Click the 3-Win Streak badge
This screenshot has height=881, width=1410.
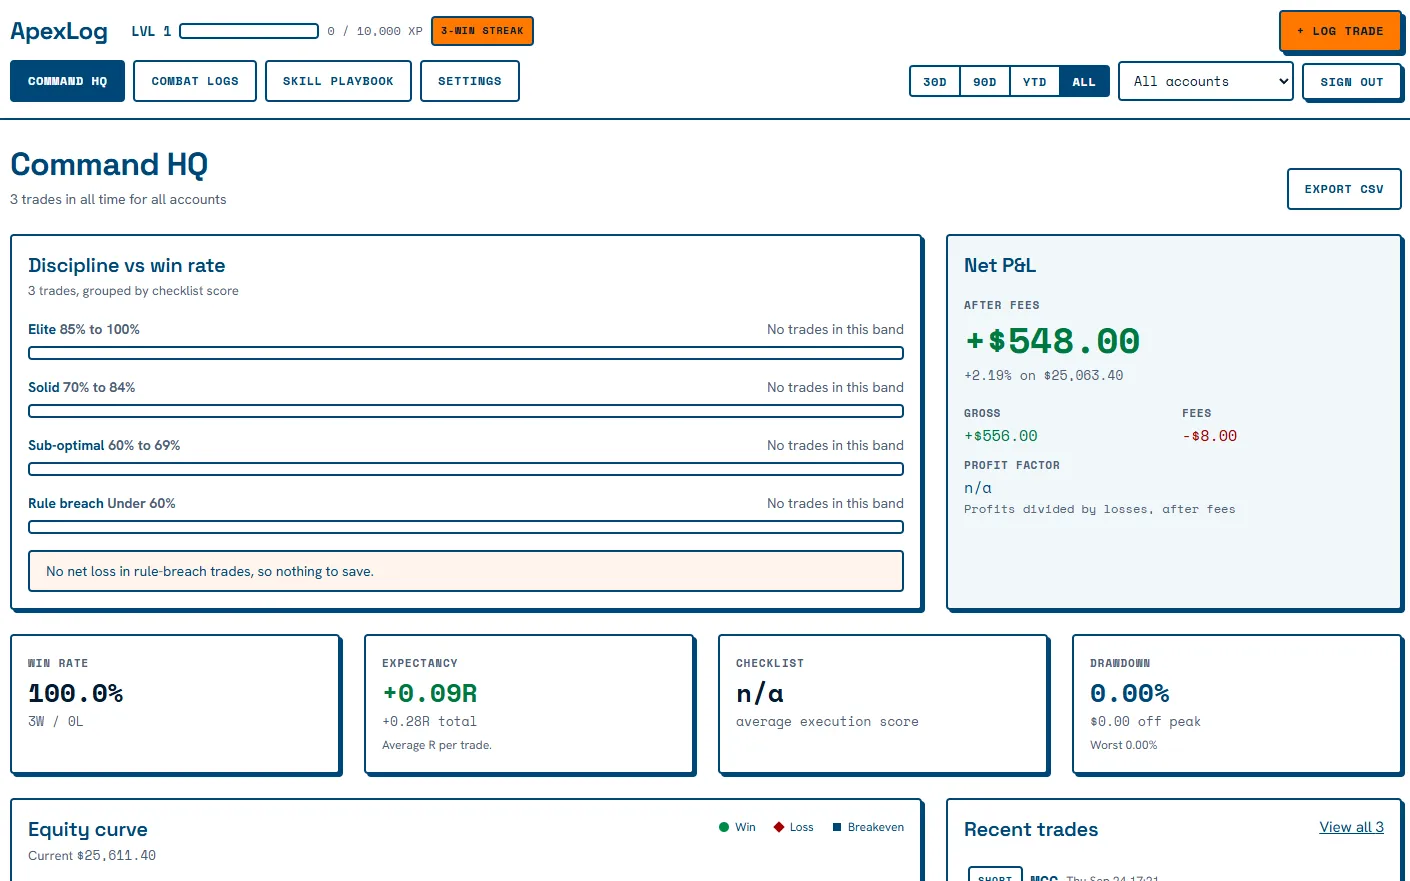(x=482, y=31)
